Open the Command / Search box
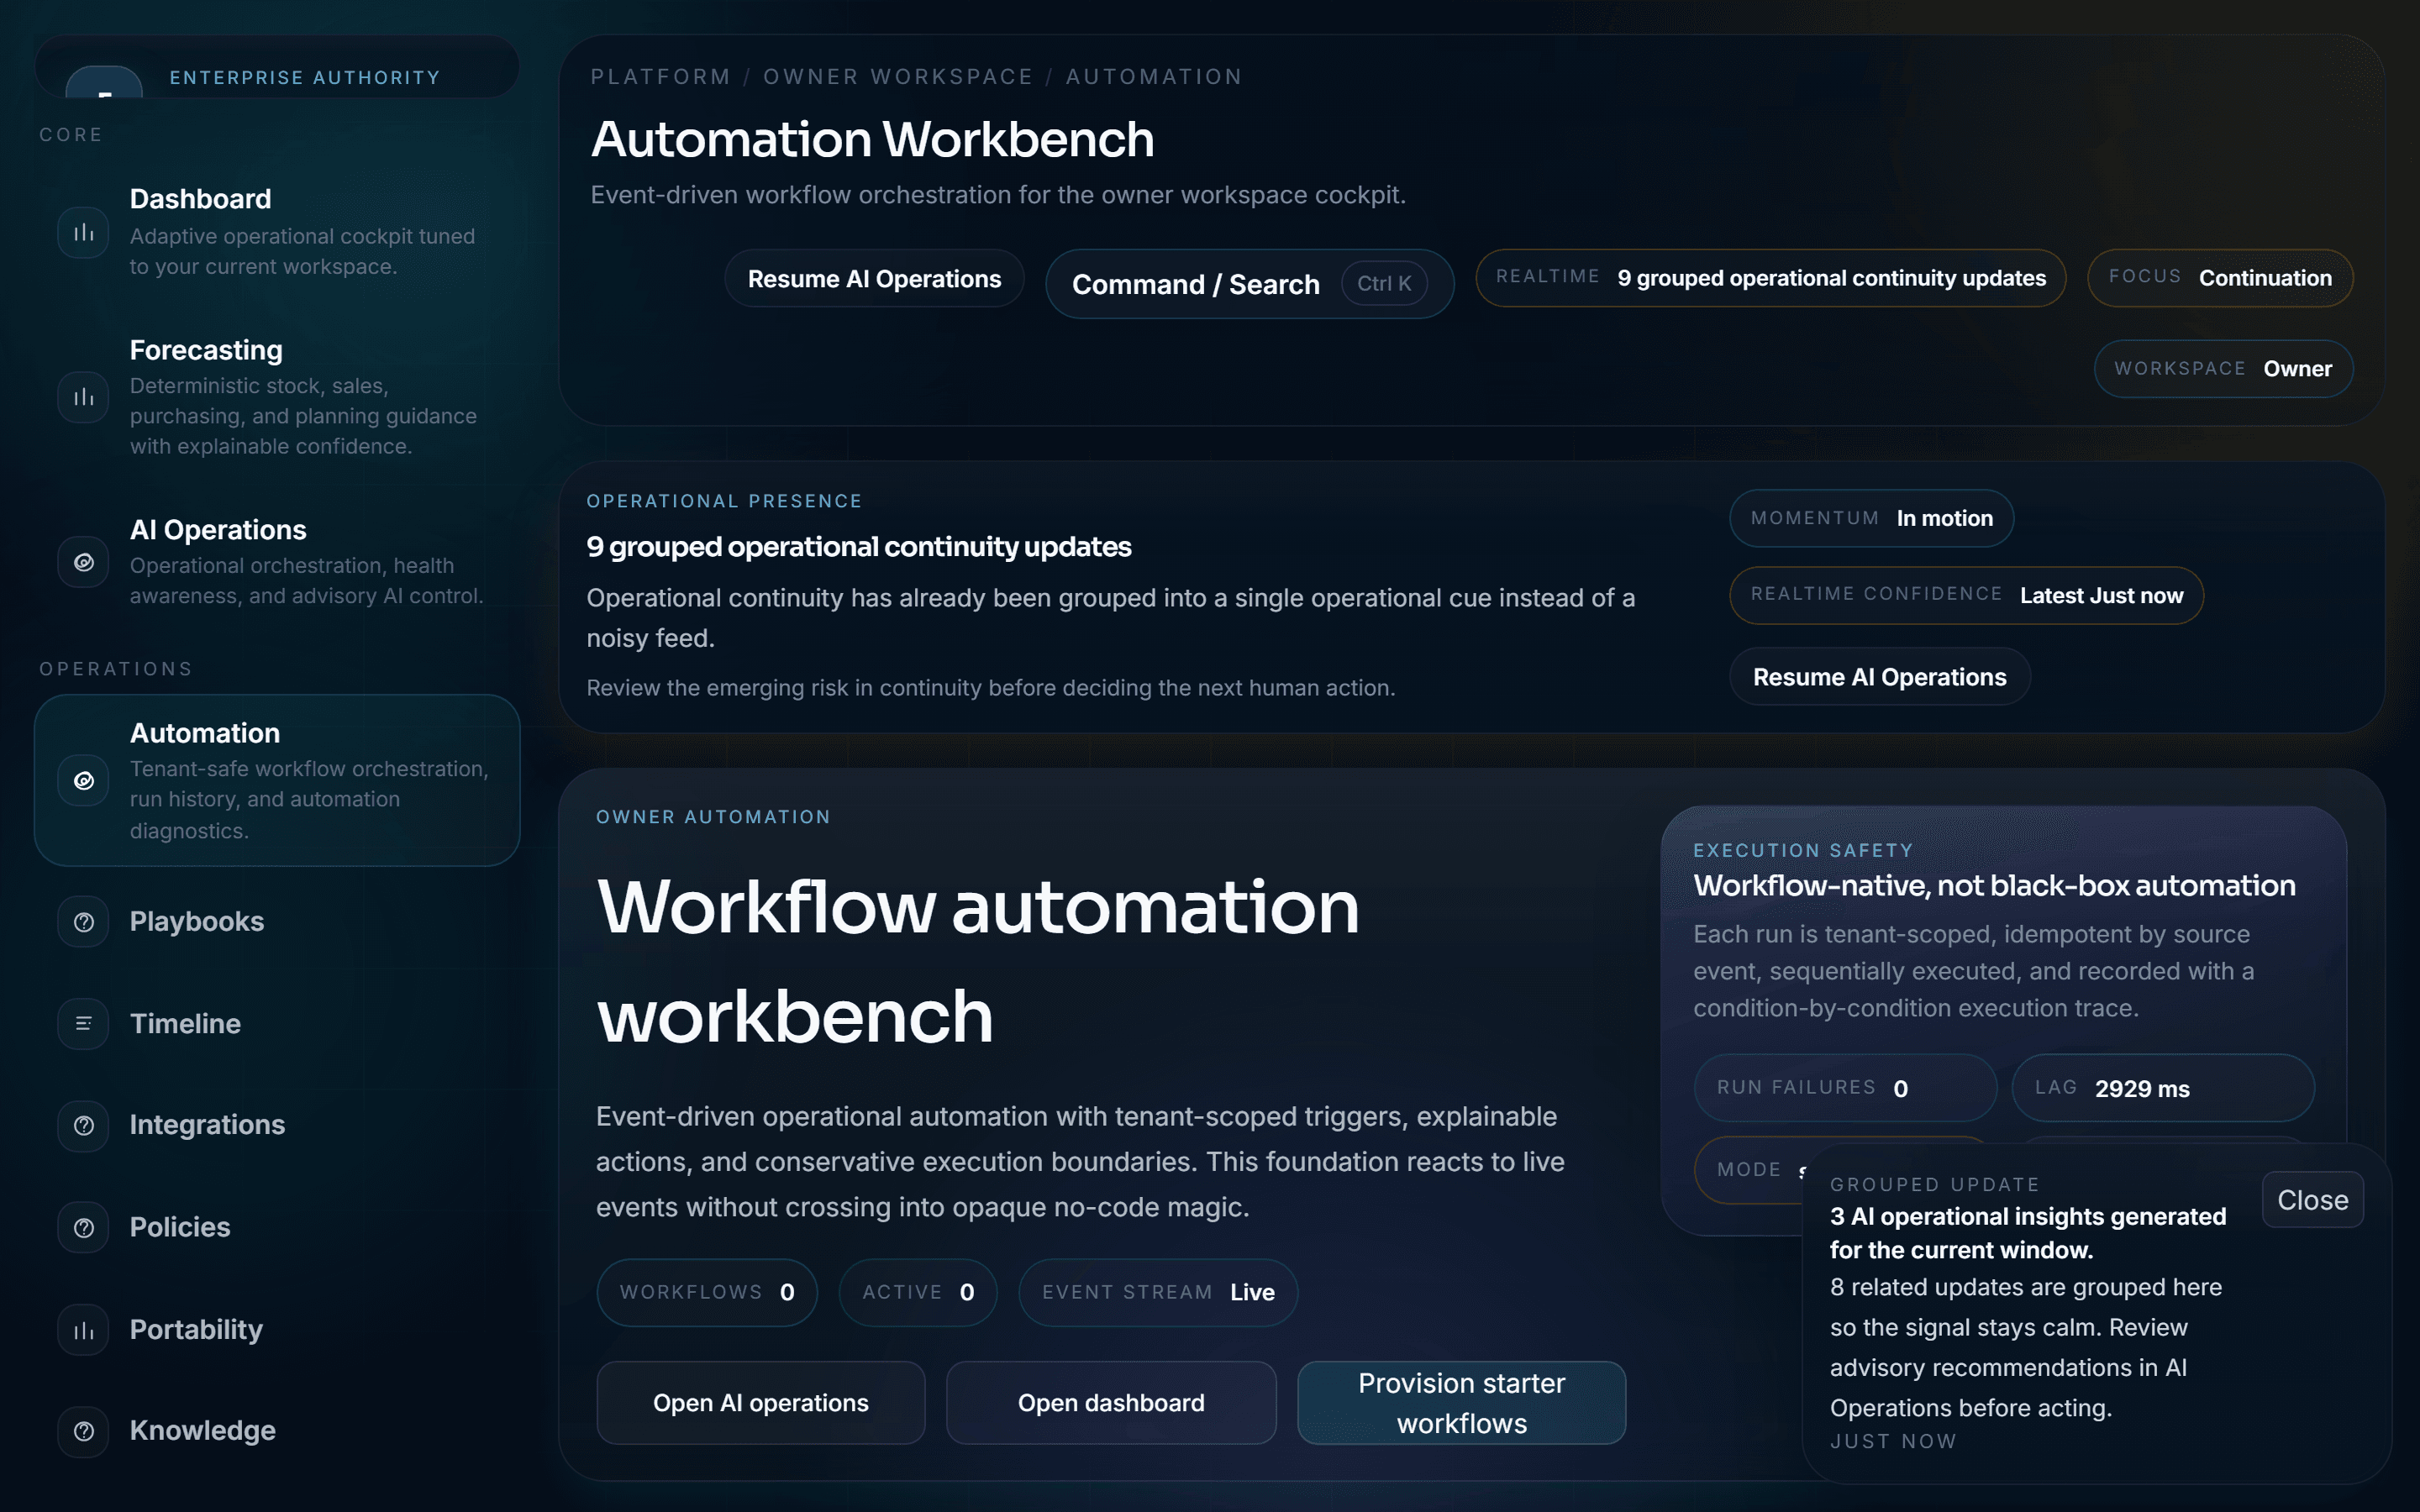2420x1512 pixels. point(1249,284)
